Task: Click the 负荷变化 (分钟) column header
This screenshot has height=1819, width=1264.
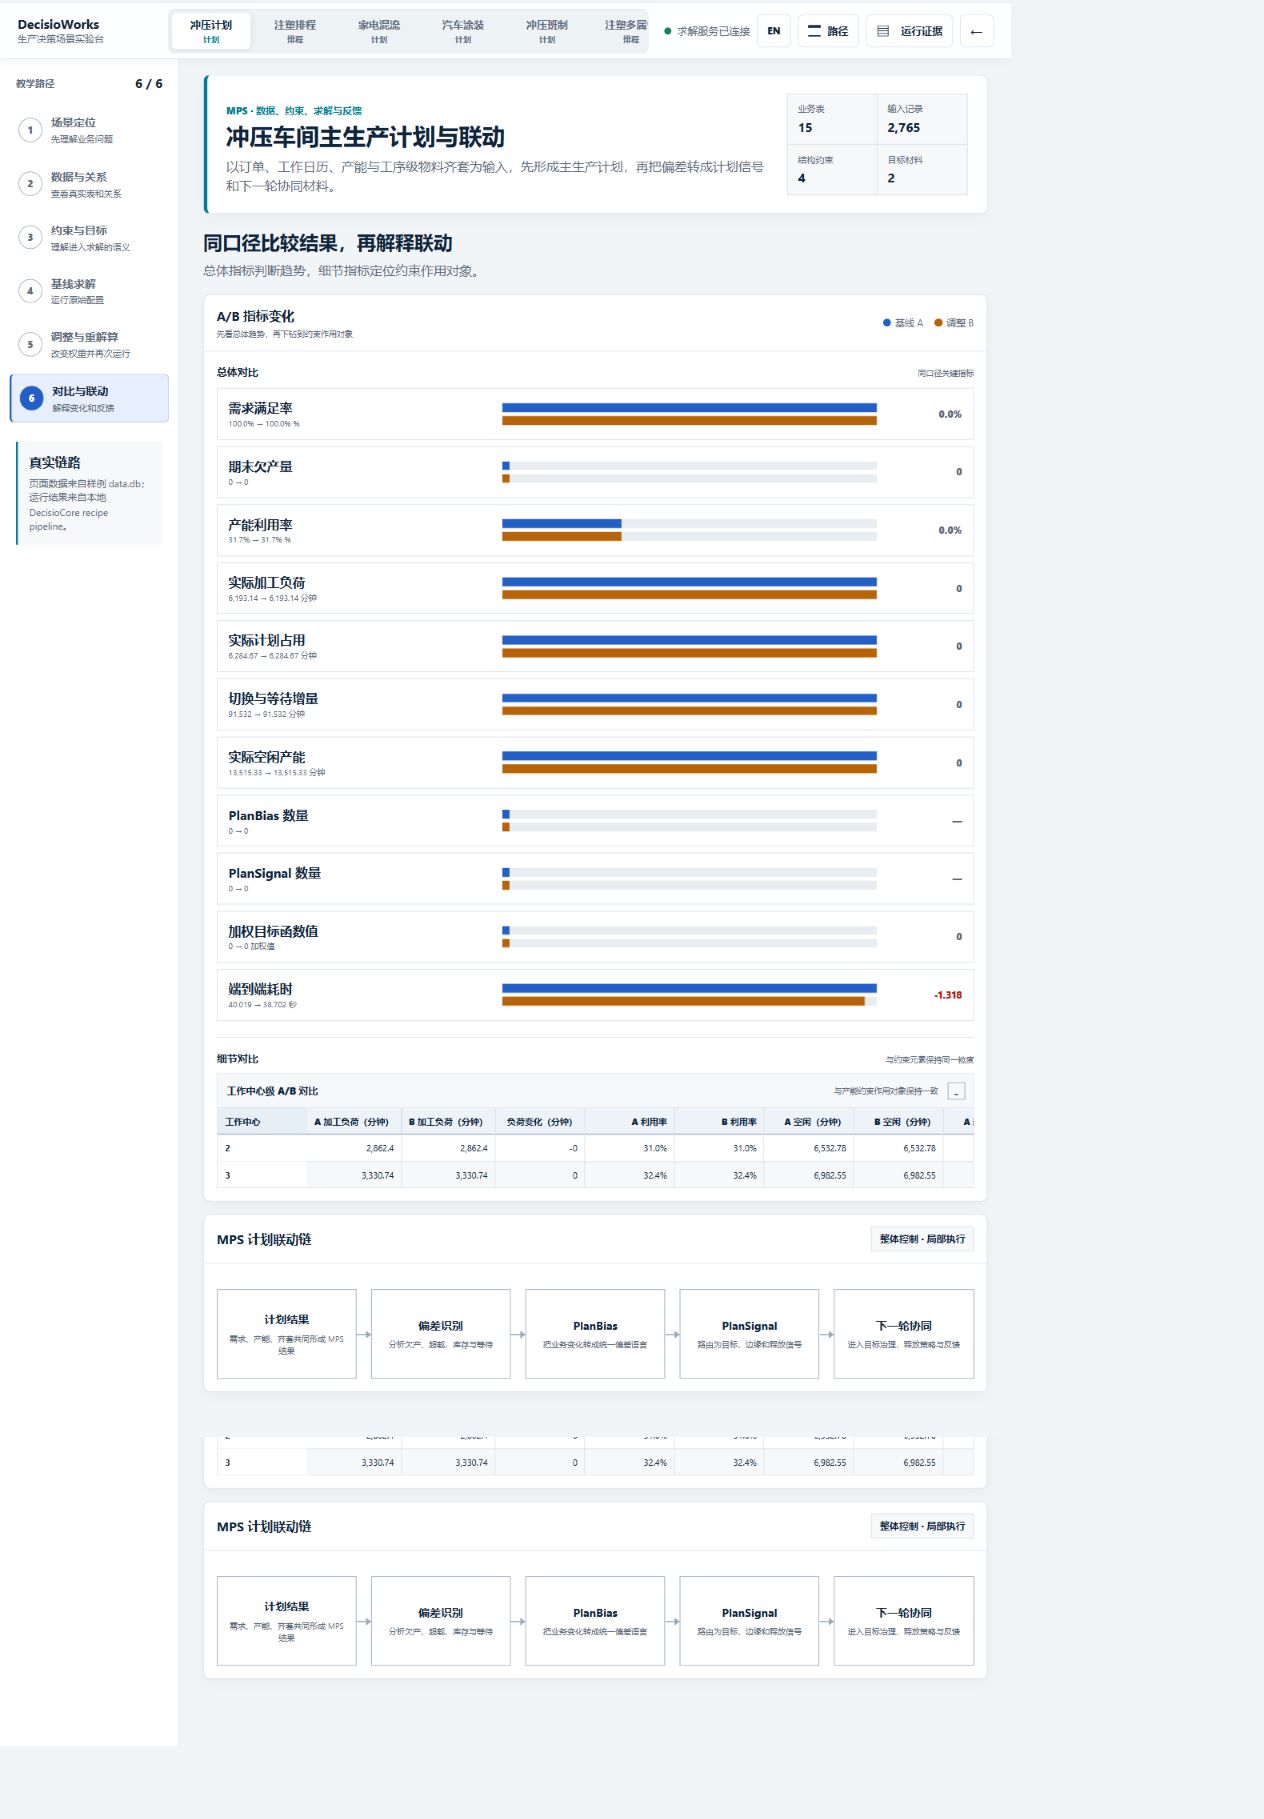Action: [x=539, y=1122]
